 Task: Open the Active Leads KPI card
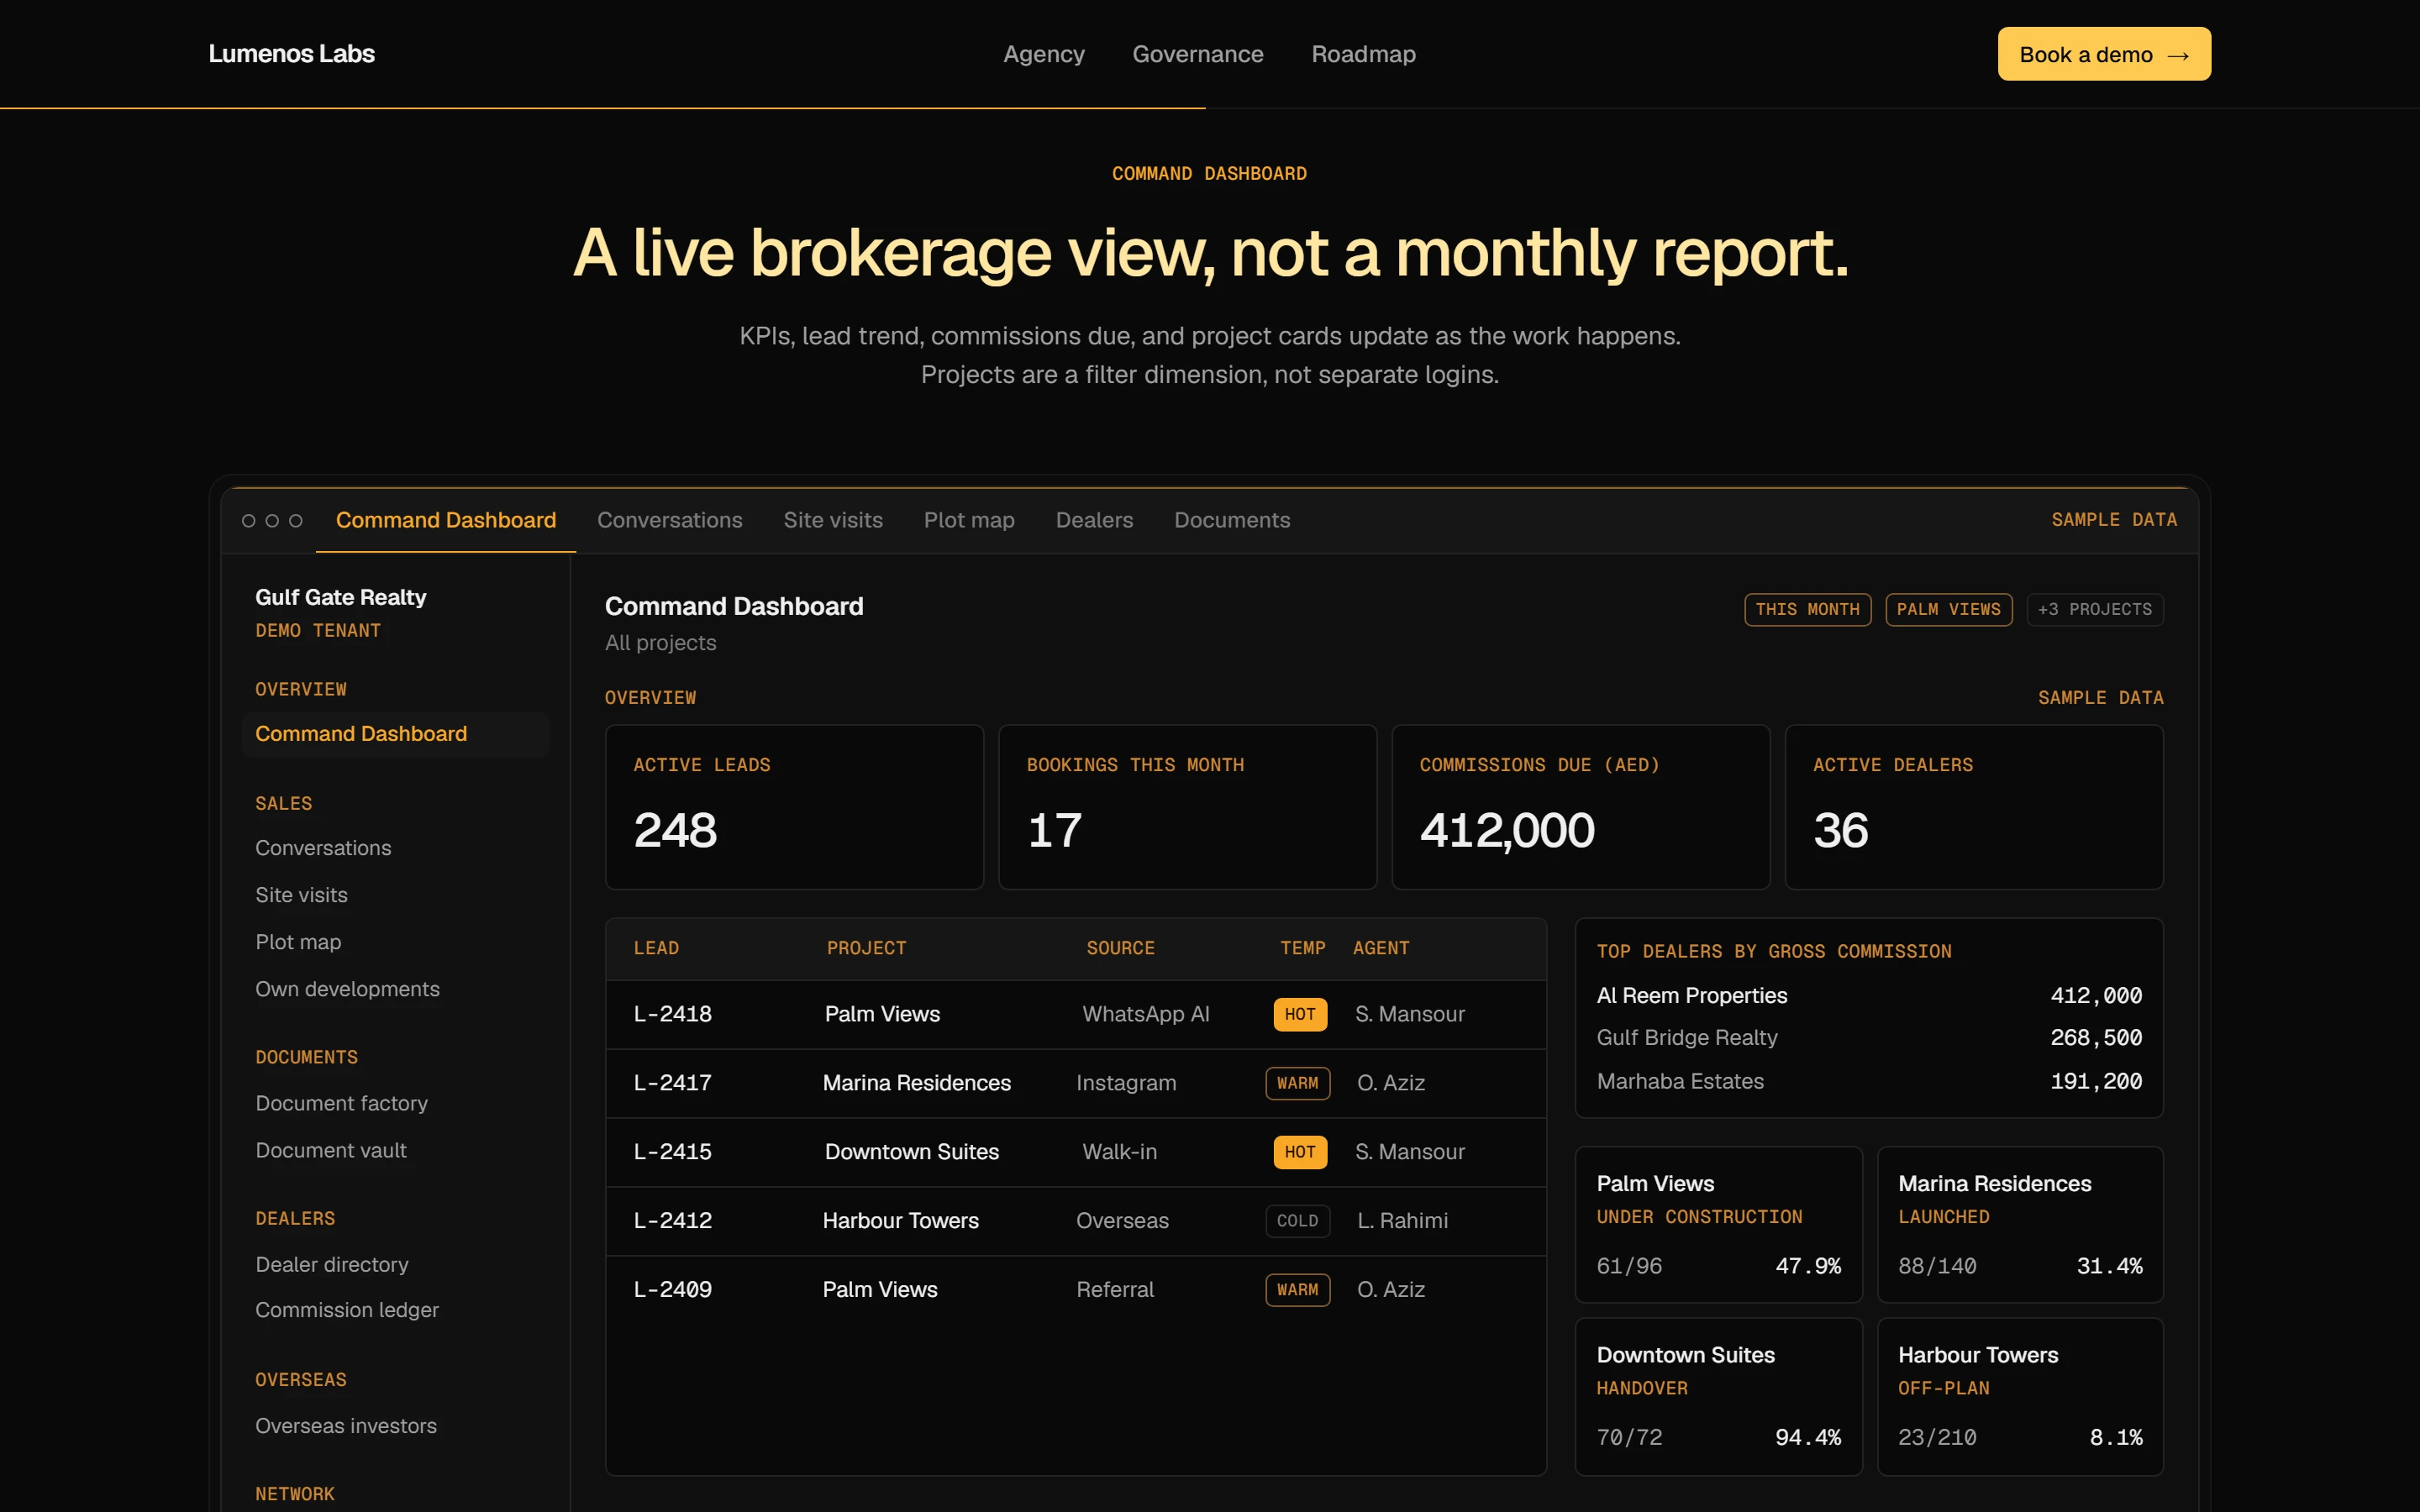click(x=794, y=807)
